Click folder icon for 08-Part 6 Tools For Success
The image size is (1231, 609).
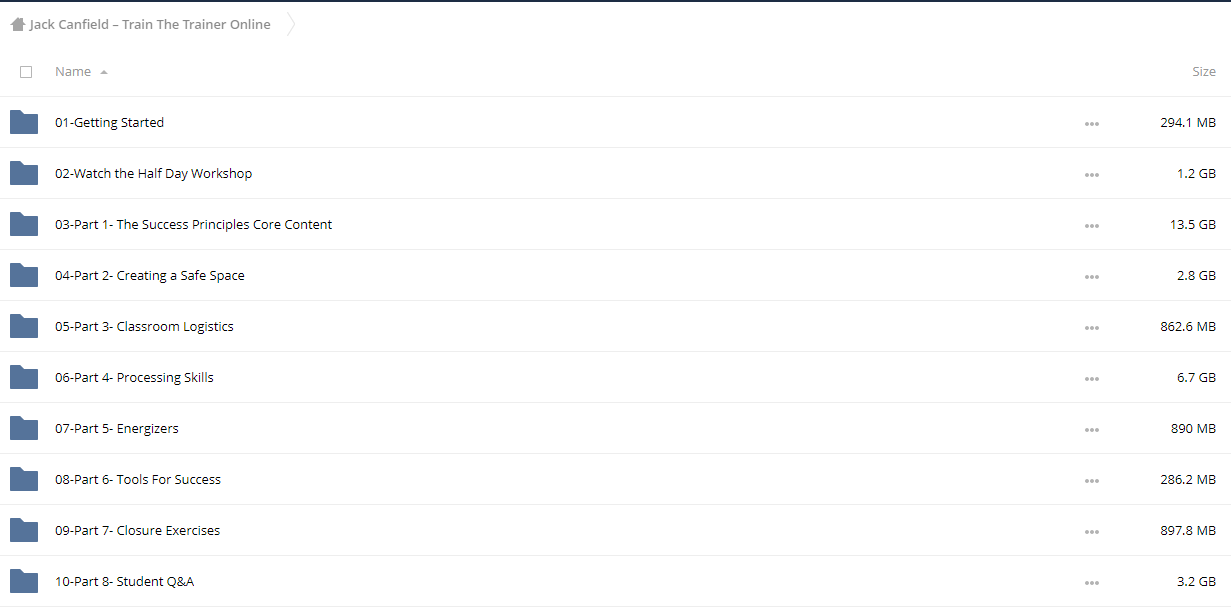pyautogui.click(x=24, y=479)
